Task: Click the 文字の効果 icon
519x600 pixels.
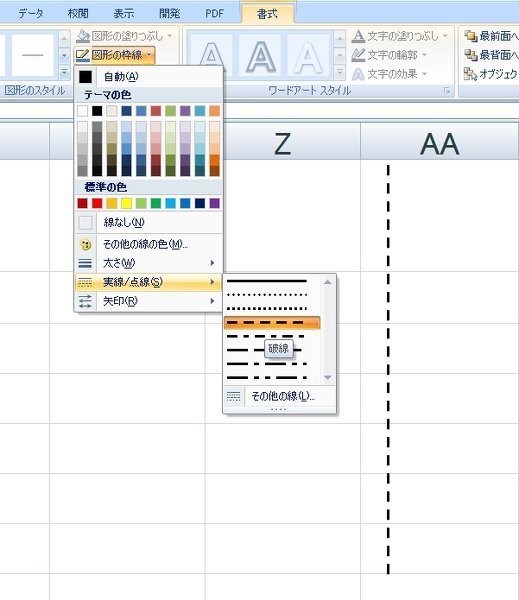Action: click(x=358, y=74)
